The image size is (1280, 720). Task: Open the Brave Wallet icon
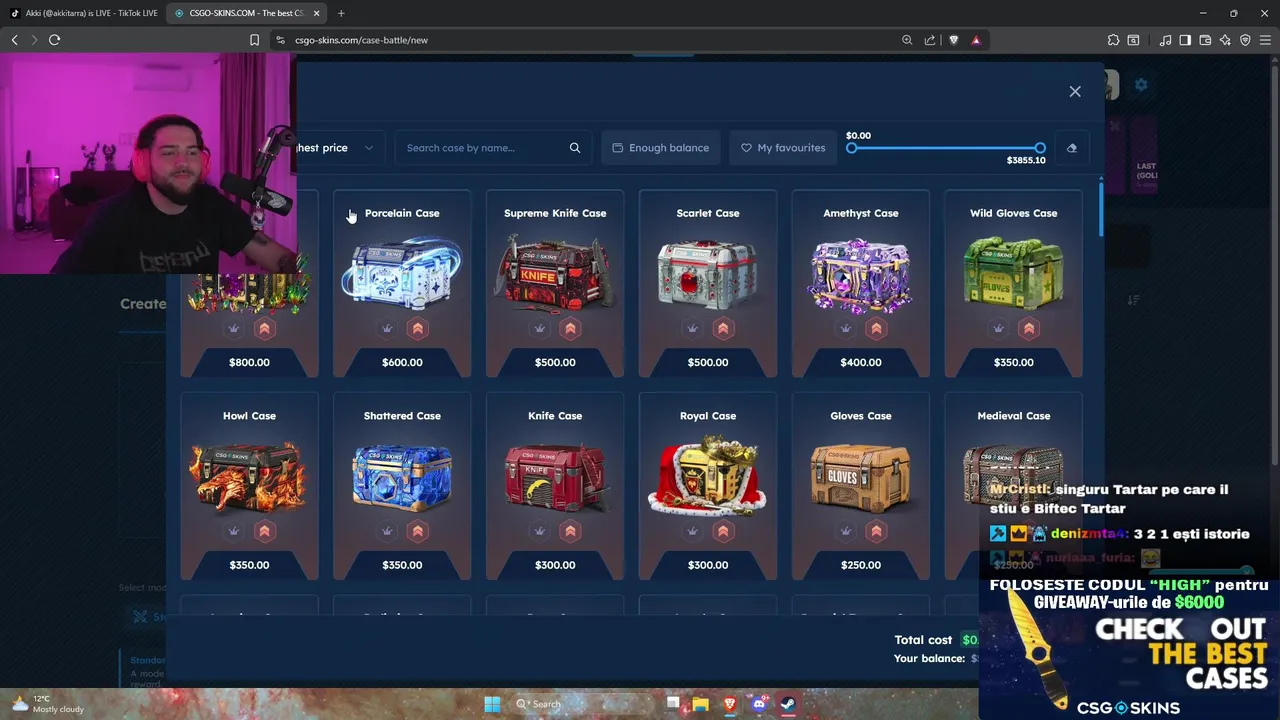(1205, 40)
